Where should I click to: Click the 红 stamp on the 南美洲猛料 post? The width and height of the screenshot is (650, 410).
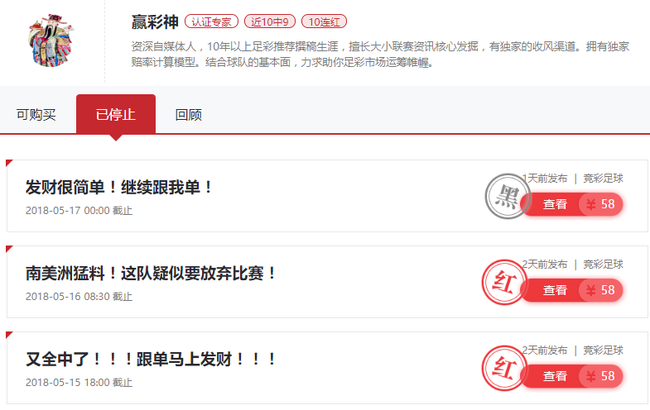click(x=504, y=282)
